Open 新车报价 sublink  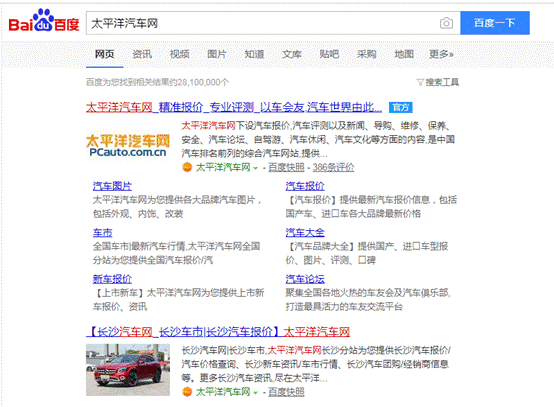[x=112, y=279]
